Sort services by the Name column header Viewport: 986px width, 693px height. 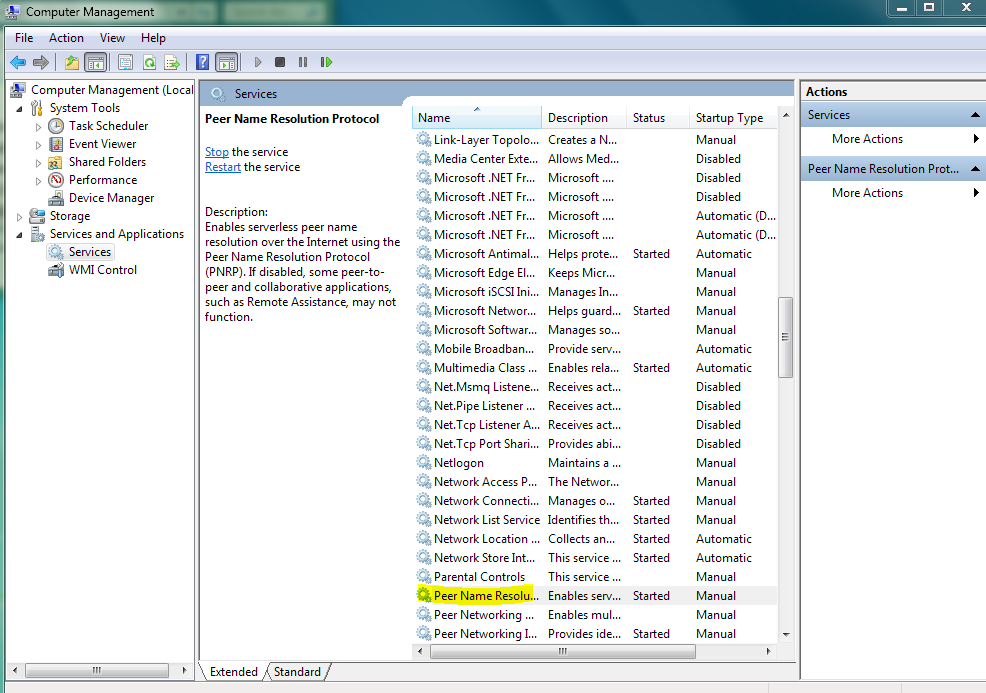click(x=477, y=118)
